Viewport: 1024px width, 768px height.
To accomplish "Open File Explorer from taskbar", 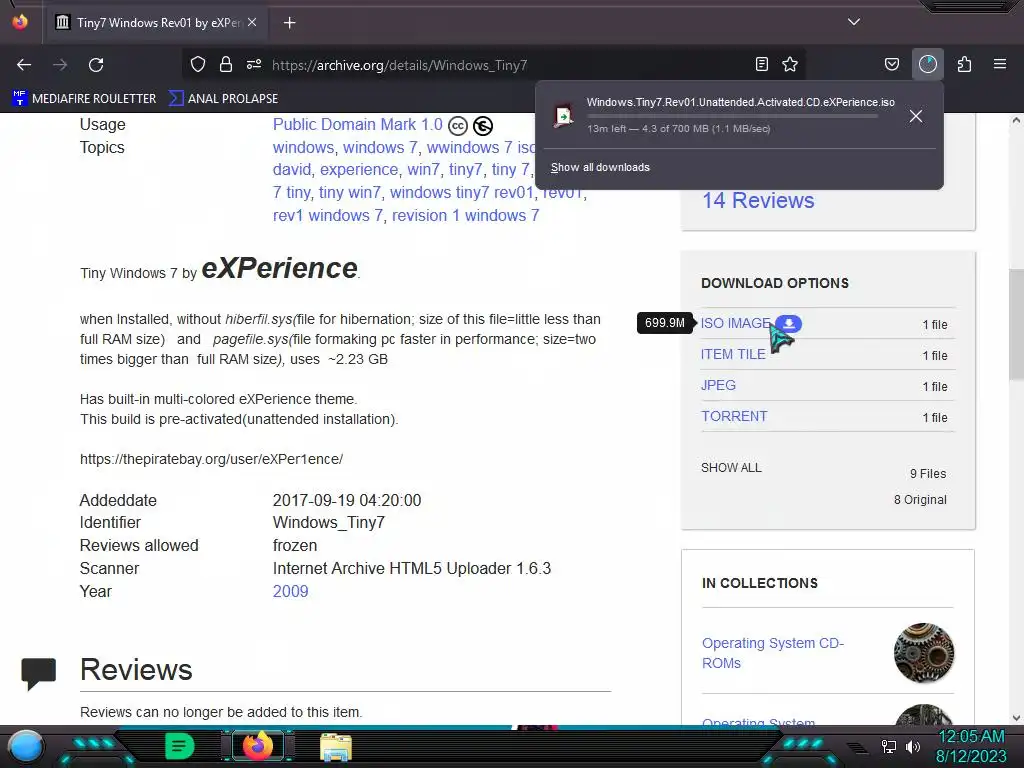I will [336, 746].
